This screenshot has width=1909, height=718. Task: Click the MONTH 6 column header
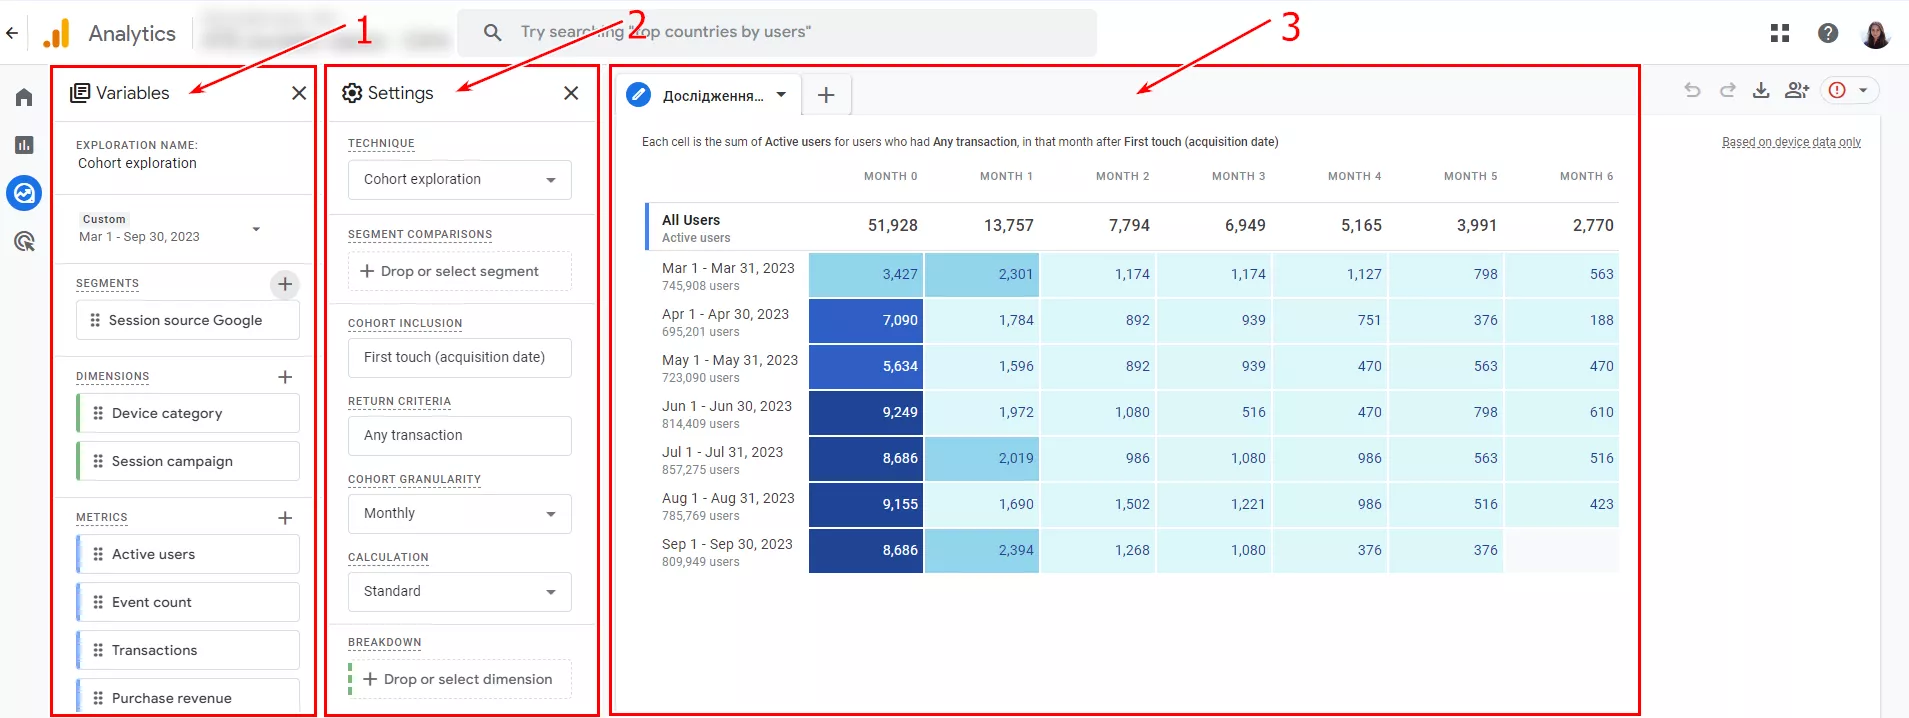1587,176
